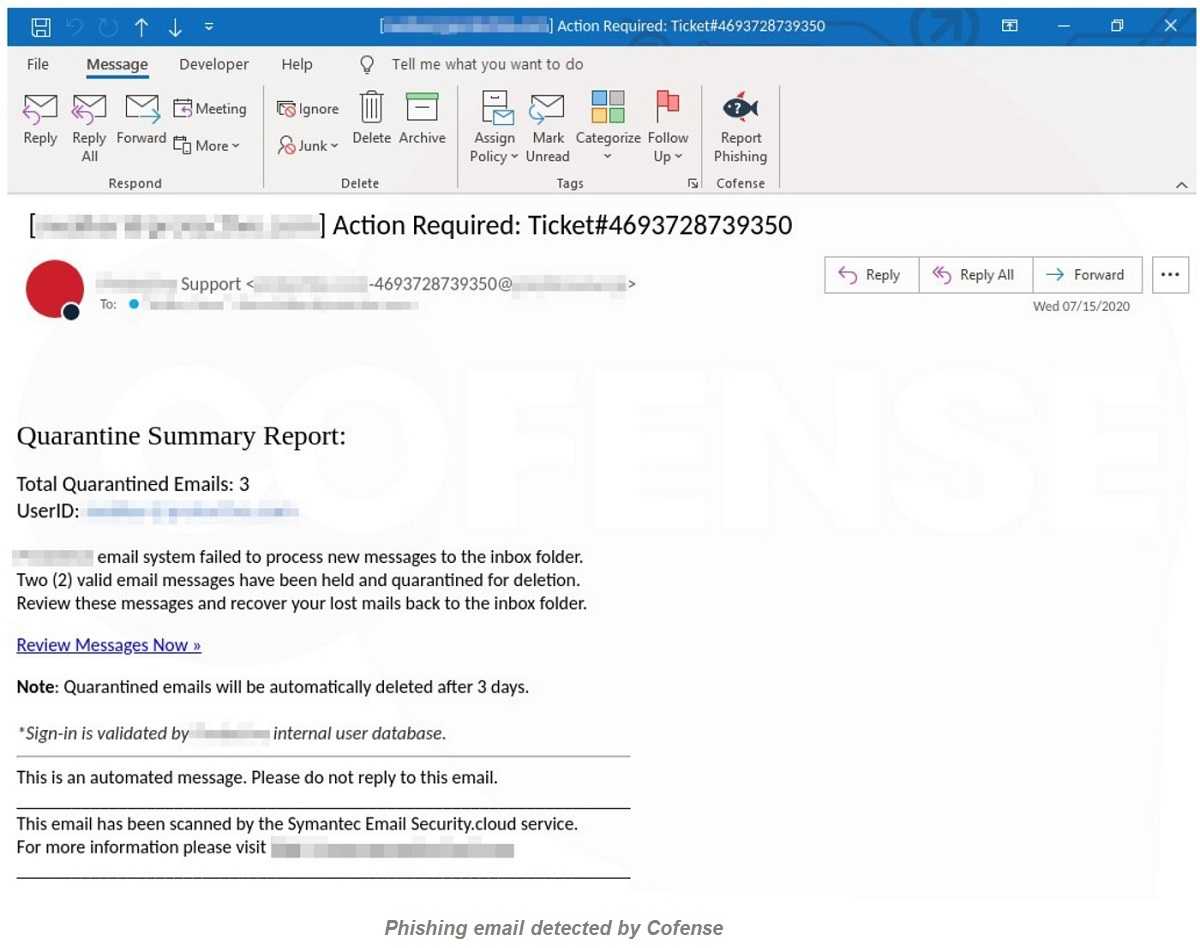Open the Assign Policy dropdown

[495, 127]
